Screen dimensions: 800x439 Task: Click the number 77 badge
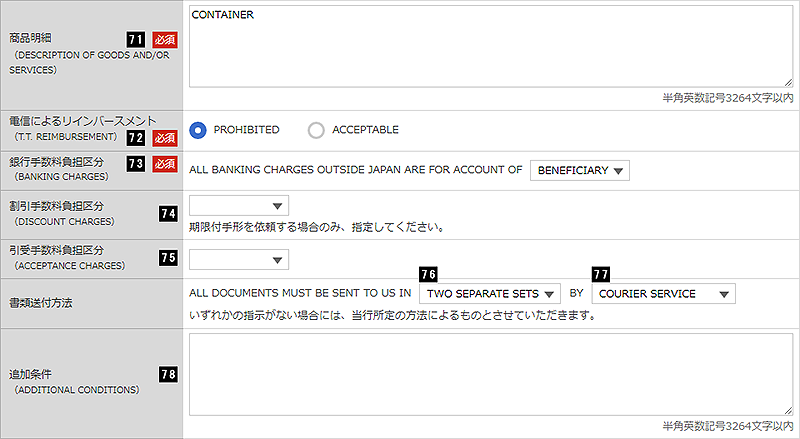pyautogui.click(x=600, y=274)
